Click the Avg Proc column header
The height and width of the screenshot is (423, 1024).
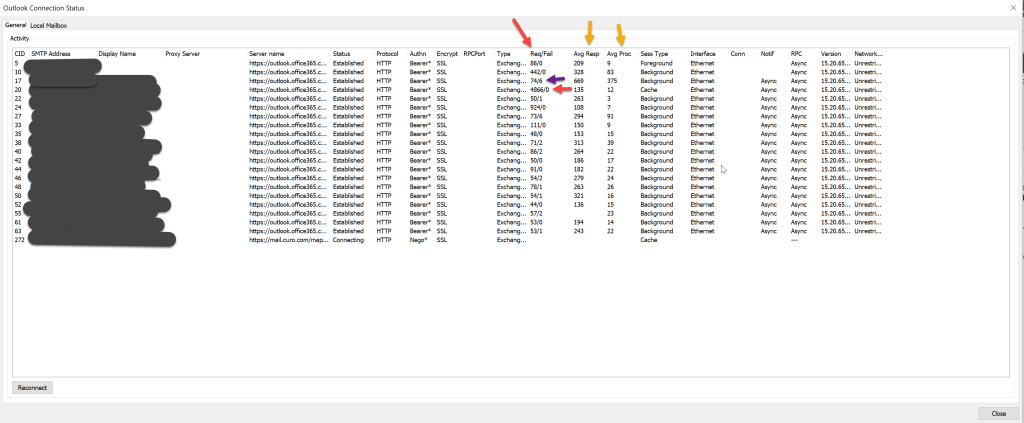619,53
